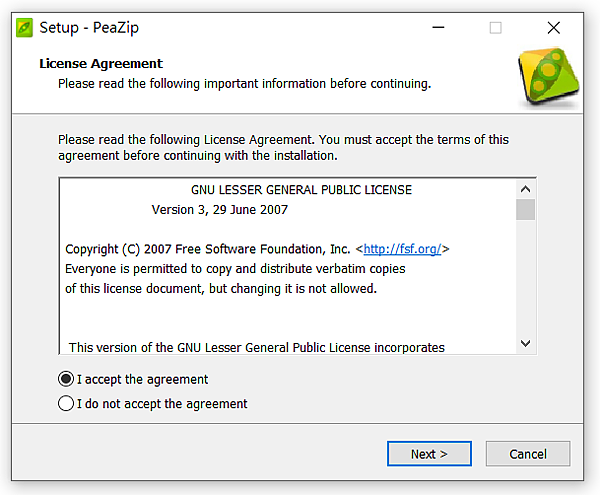Proceed with the Next > button
600x495 pixels.
(x=428, y=454)
